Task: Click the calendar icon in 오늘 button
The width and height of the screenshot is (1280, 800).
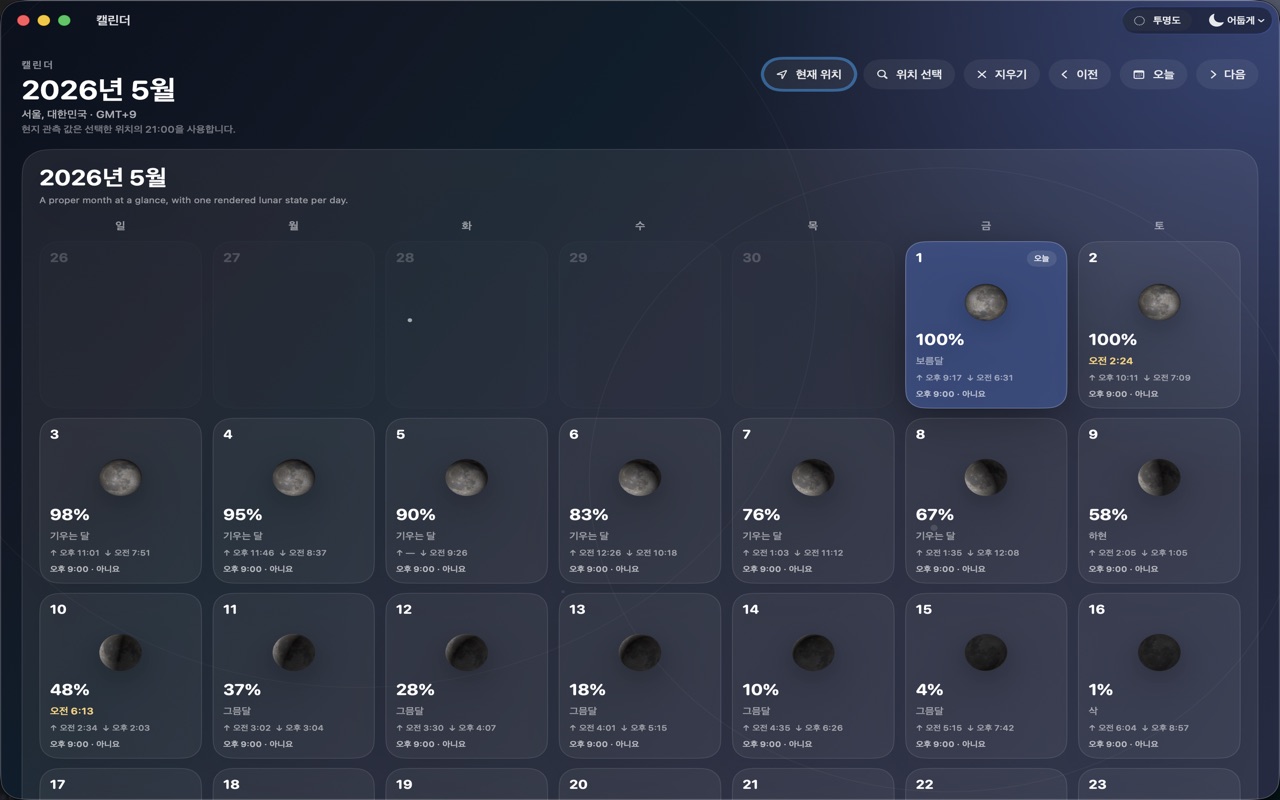Action: 1138,75
